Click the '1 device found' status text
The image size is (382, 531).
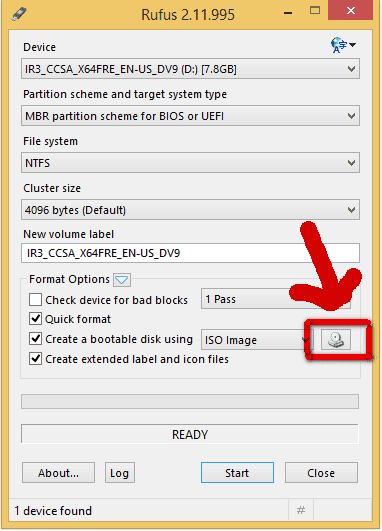point(53,511)
